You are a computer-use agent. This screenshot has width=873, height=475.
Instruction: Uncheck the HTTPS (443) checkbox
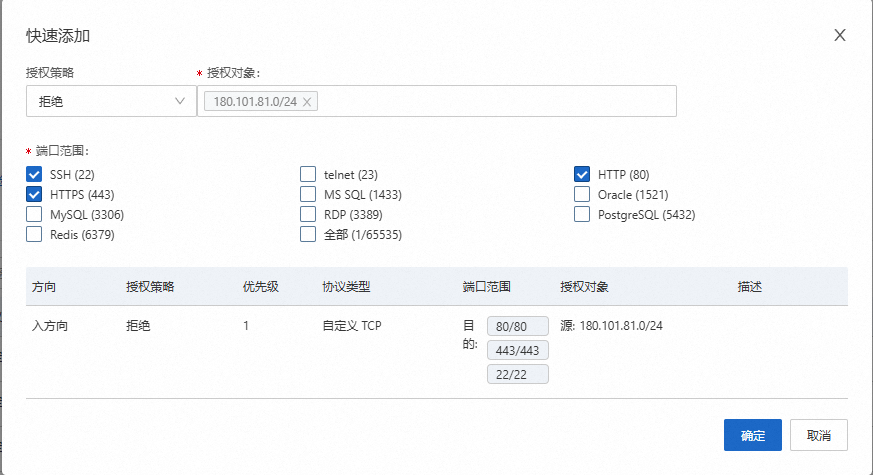[34, 194]
